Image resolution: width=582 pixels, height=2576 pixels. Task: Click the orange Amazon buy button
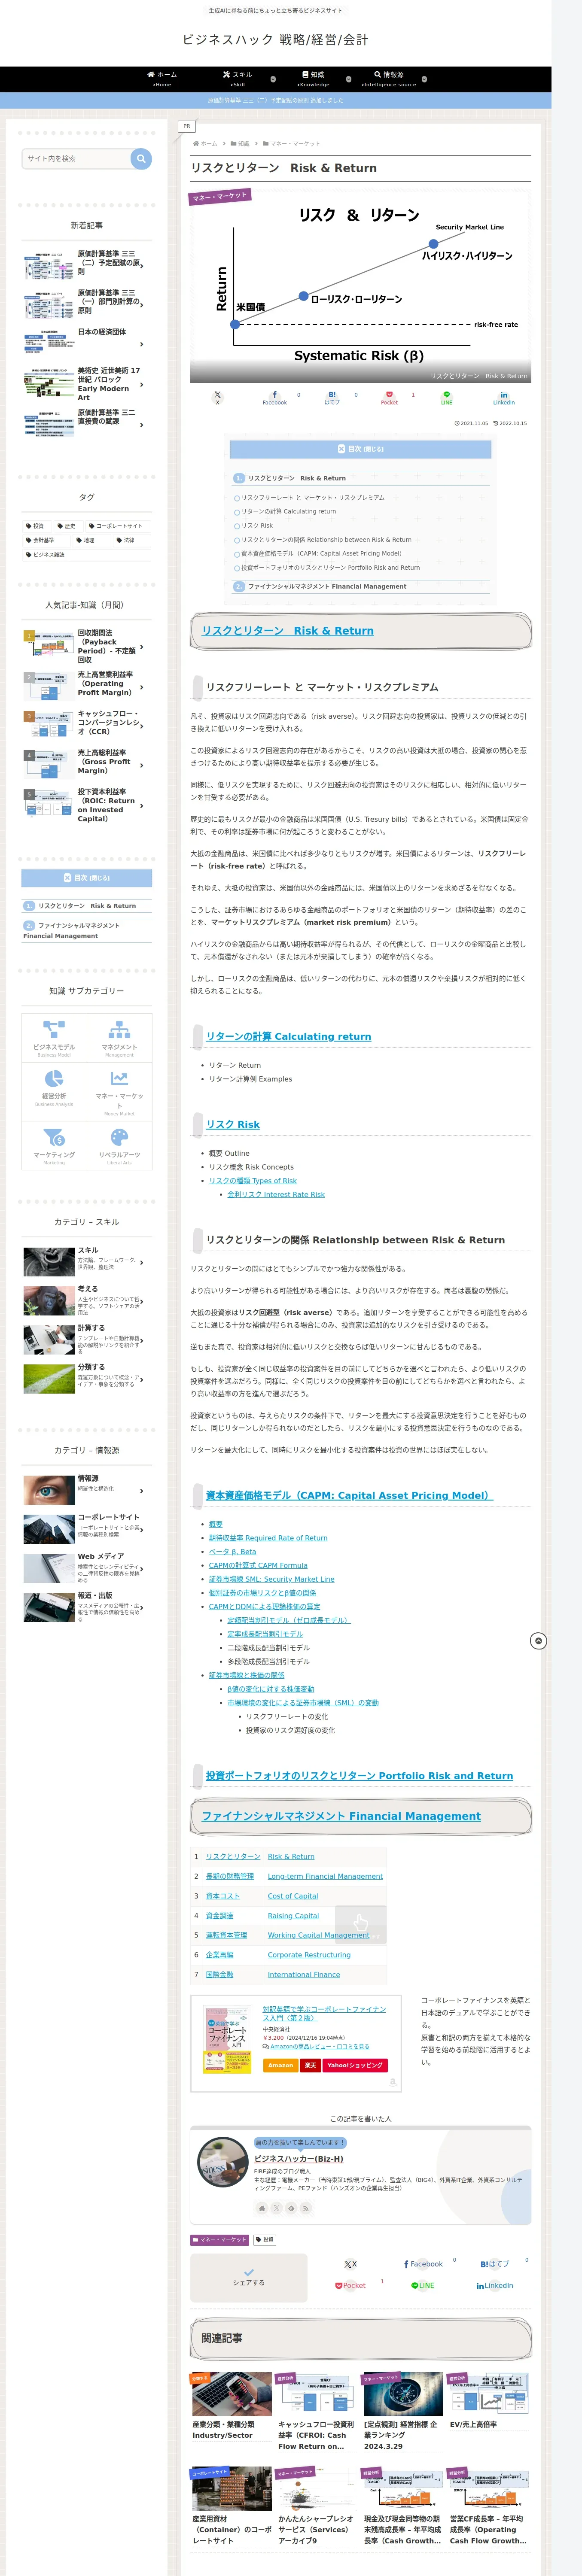(x=280, y=2065)
